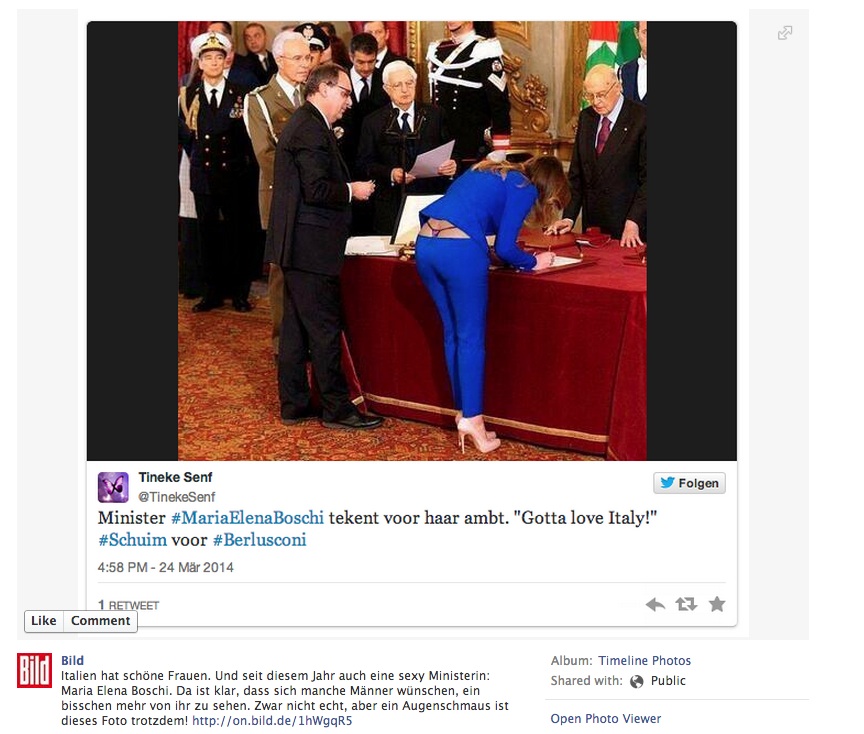
Task: Click the main photo image
Action: (412, 241)
